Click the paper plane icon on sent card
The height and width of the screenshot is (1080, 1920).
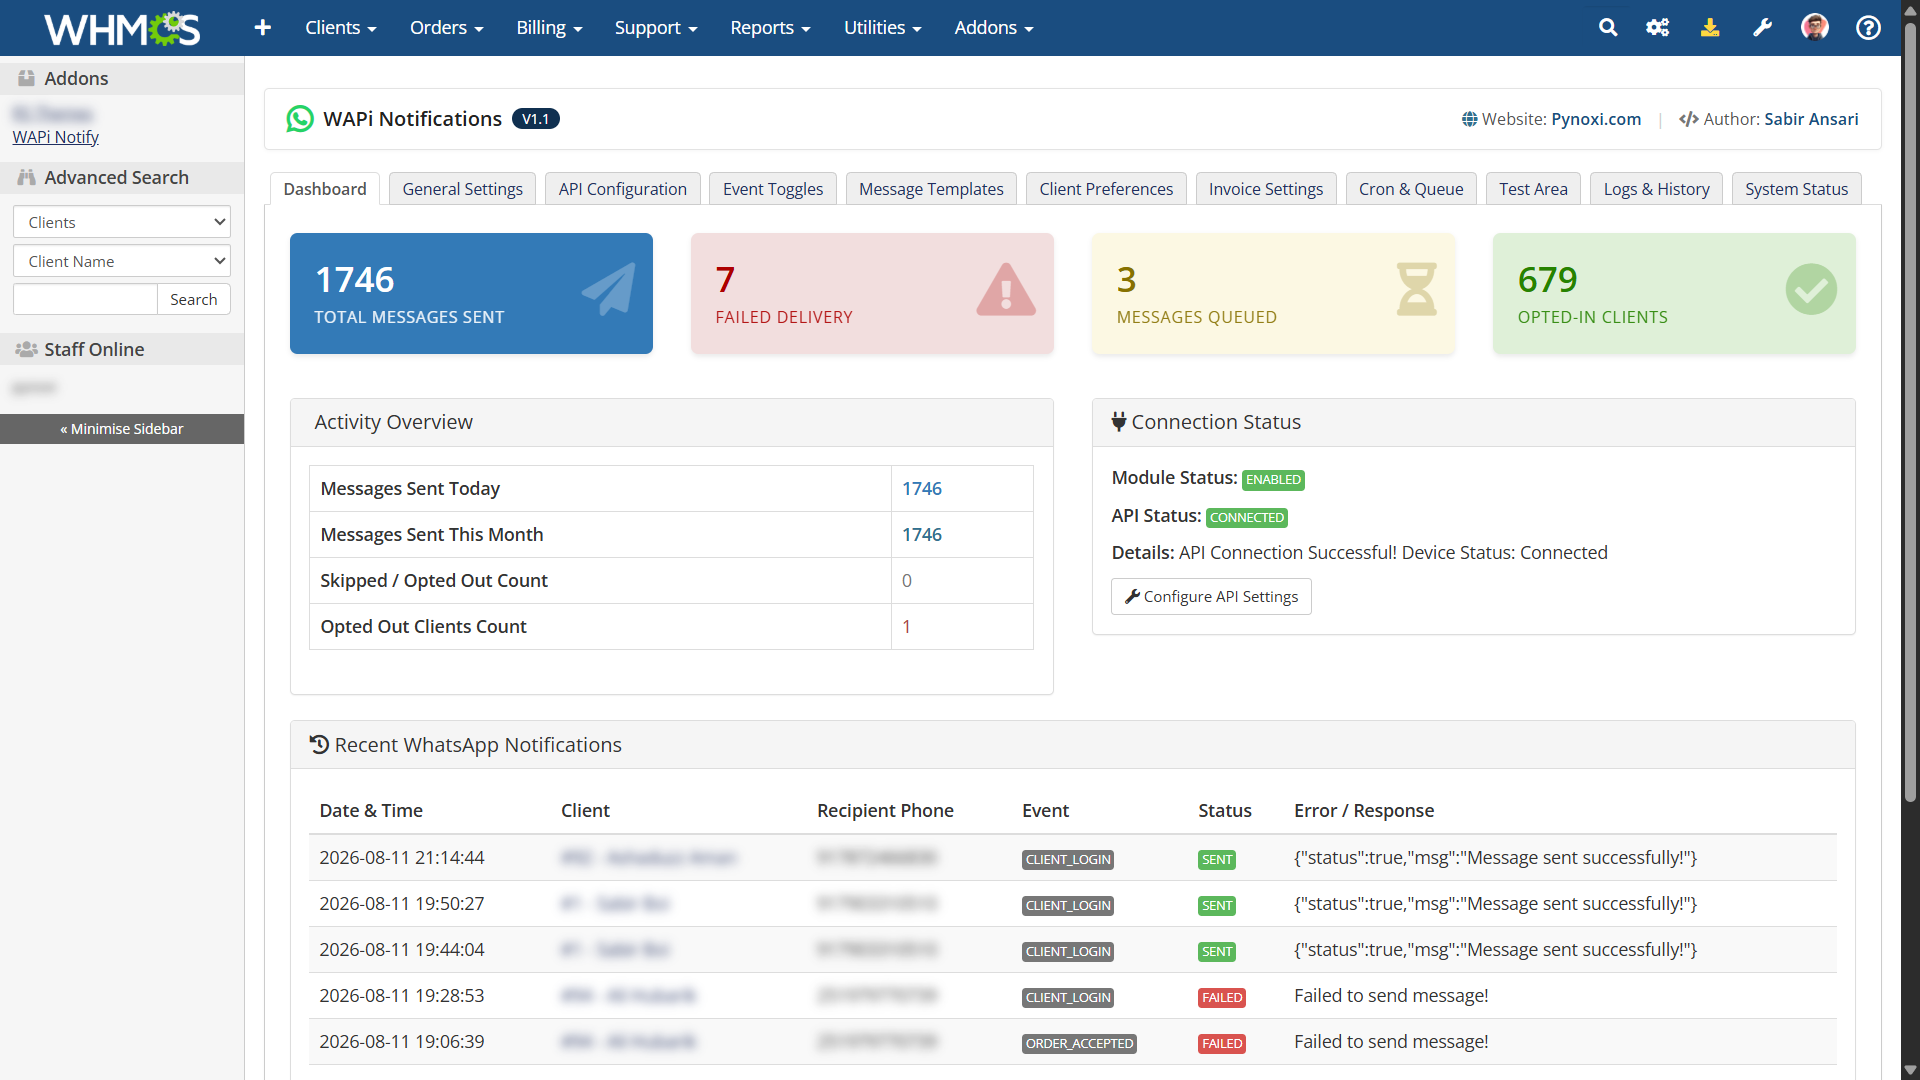point(609,289)
